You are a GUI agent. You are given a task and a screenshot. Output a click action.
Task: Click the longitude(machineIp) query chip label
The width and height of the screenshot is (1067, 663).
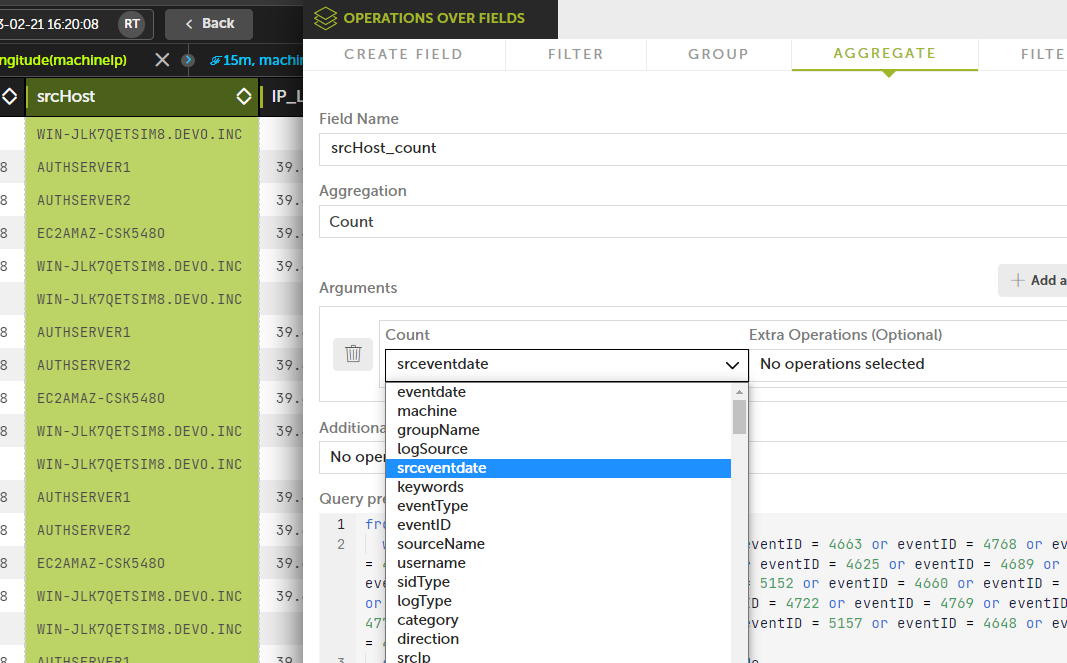63,60
